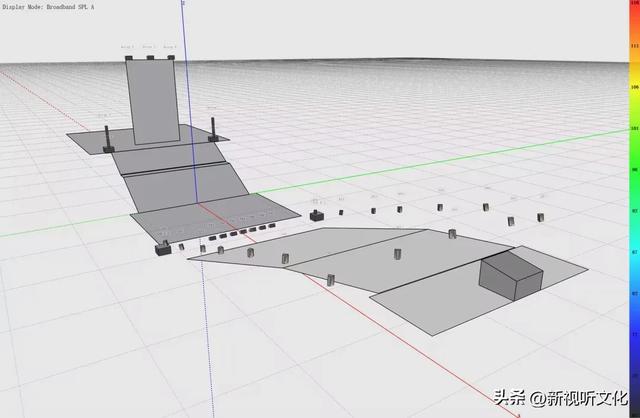The width and height of the screenshot is (640, 418).
Task: Select the right speaker tower on upstage platform
Action: (213, 130)
